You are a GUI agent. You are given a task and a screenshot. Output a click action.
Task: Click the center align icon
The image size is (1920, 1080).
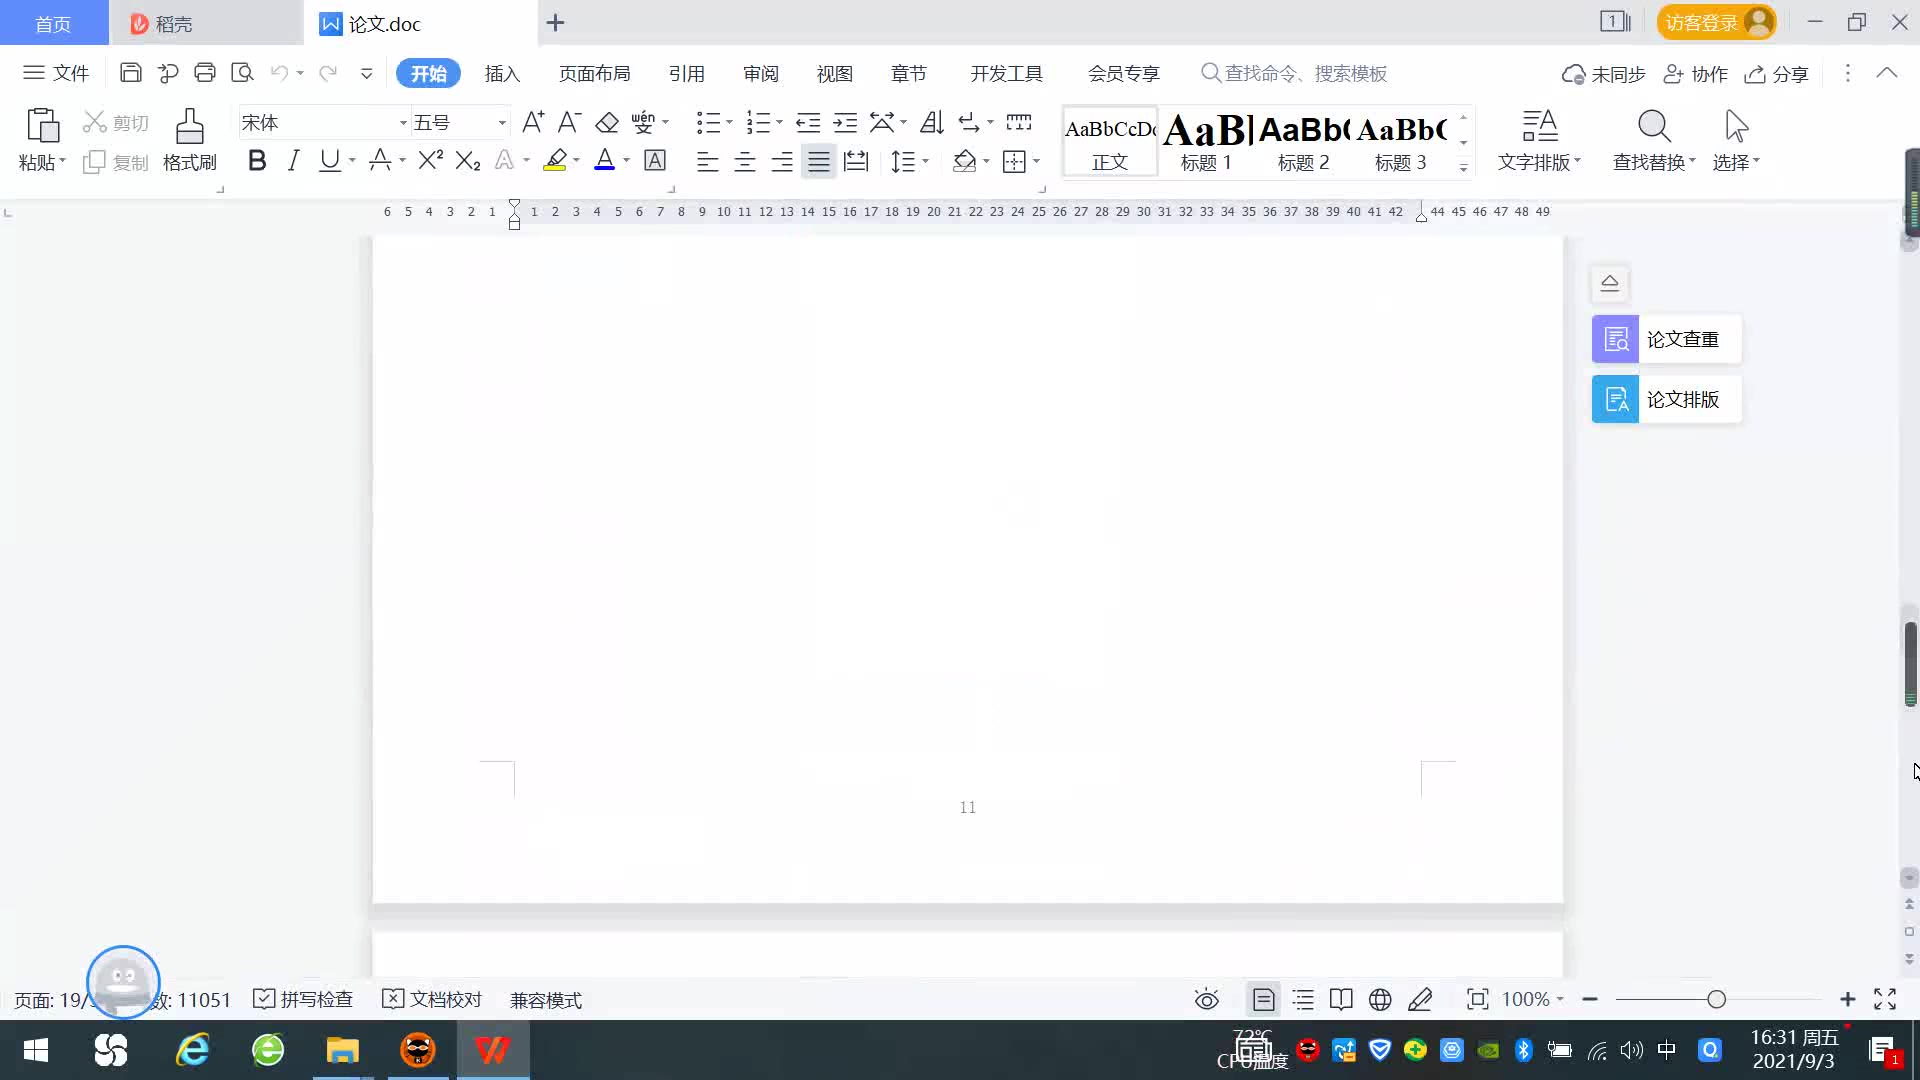[744, 162]
